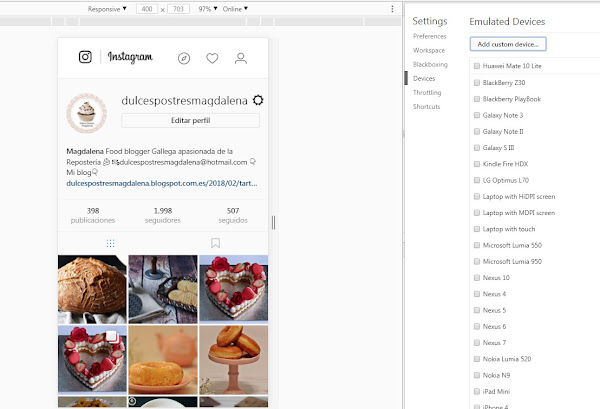Check the Microsoft Lumia 550 device
Image resolution: width=600 pixels, height=409 pixels.
point(477,245)
